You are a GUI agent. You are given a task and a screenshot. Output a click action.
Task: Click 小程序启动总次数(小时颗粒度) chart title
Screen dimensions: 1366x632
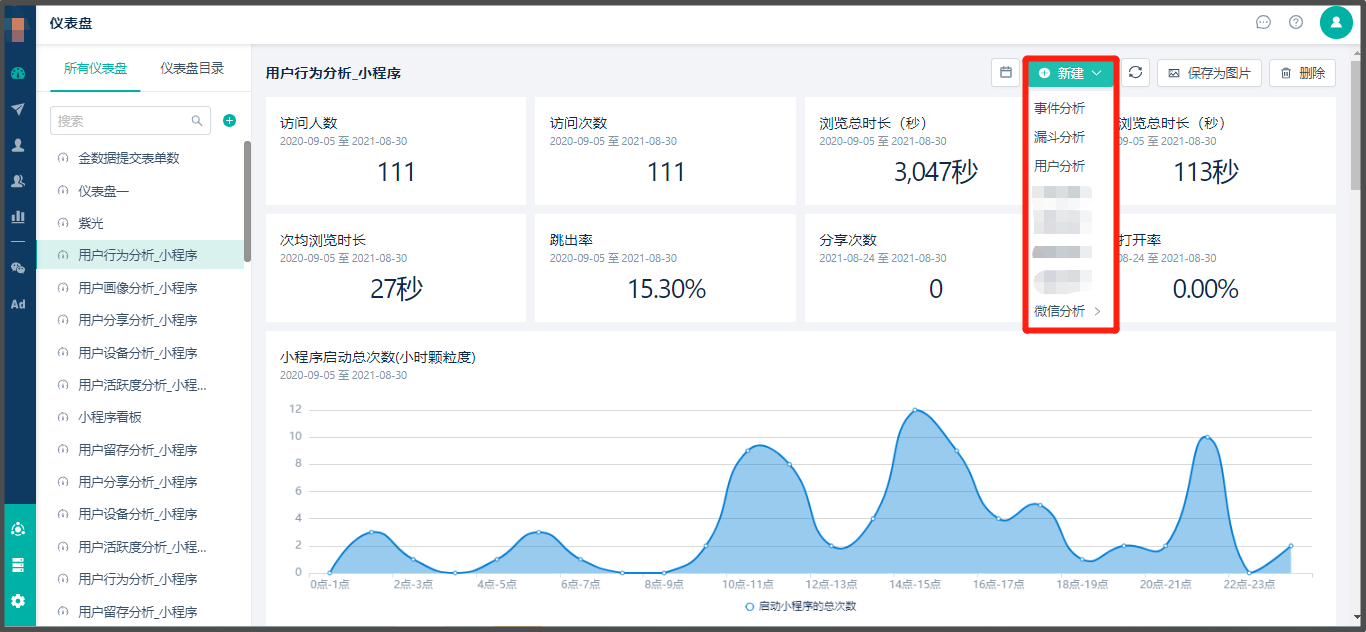[x=378, y=357]
